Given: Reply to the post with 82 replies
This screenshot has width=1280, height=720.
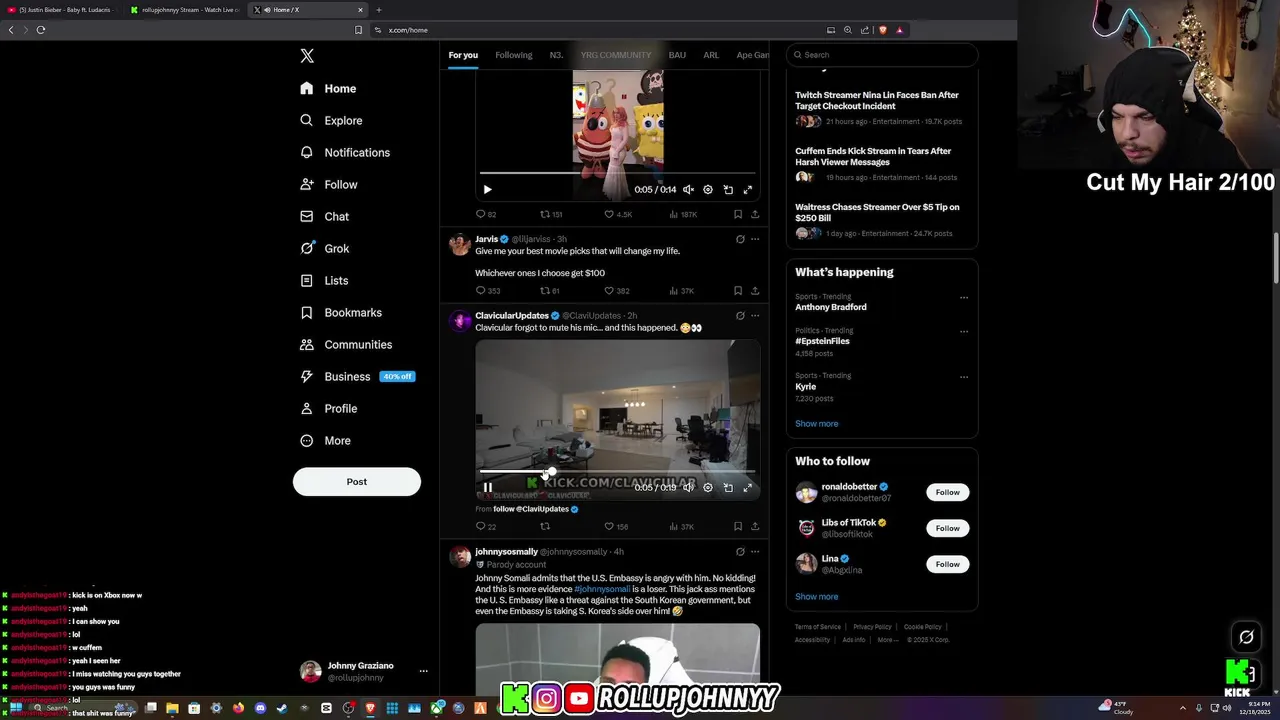Looking at the screenshot, I should tap(485, 214).
